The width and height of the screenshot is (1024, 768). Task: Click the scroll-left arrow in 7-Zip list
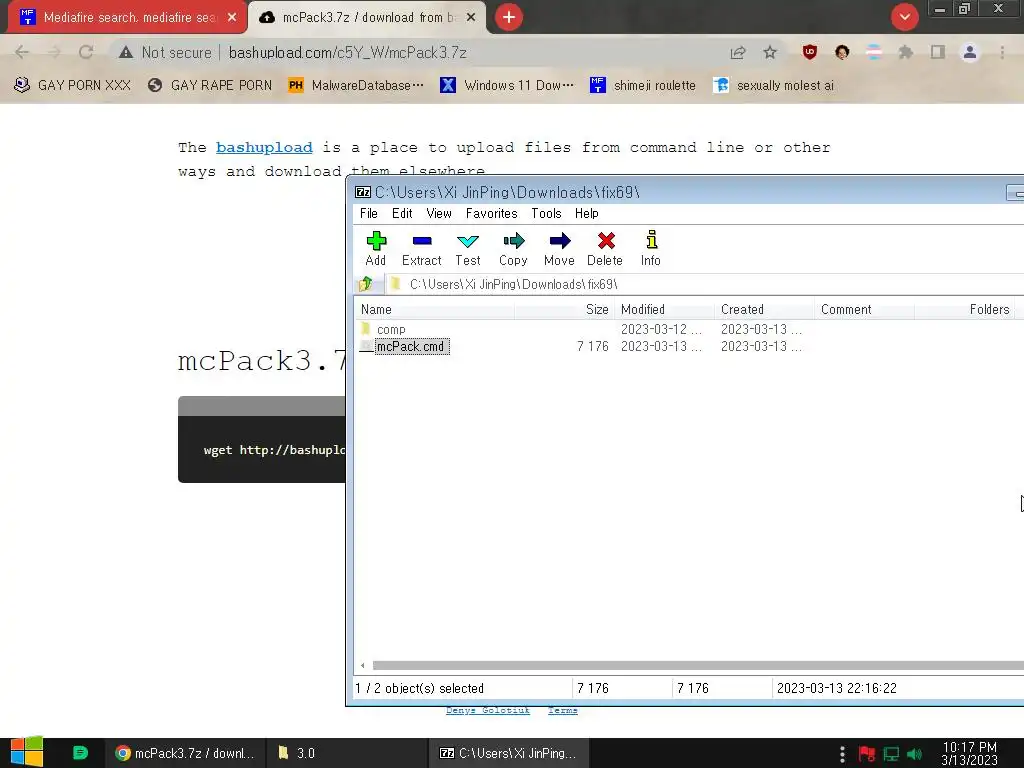click(x=362, y=665)
